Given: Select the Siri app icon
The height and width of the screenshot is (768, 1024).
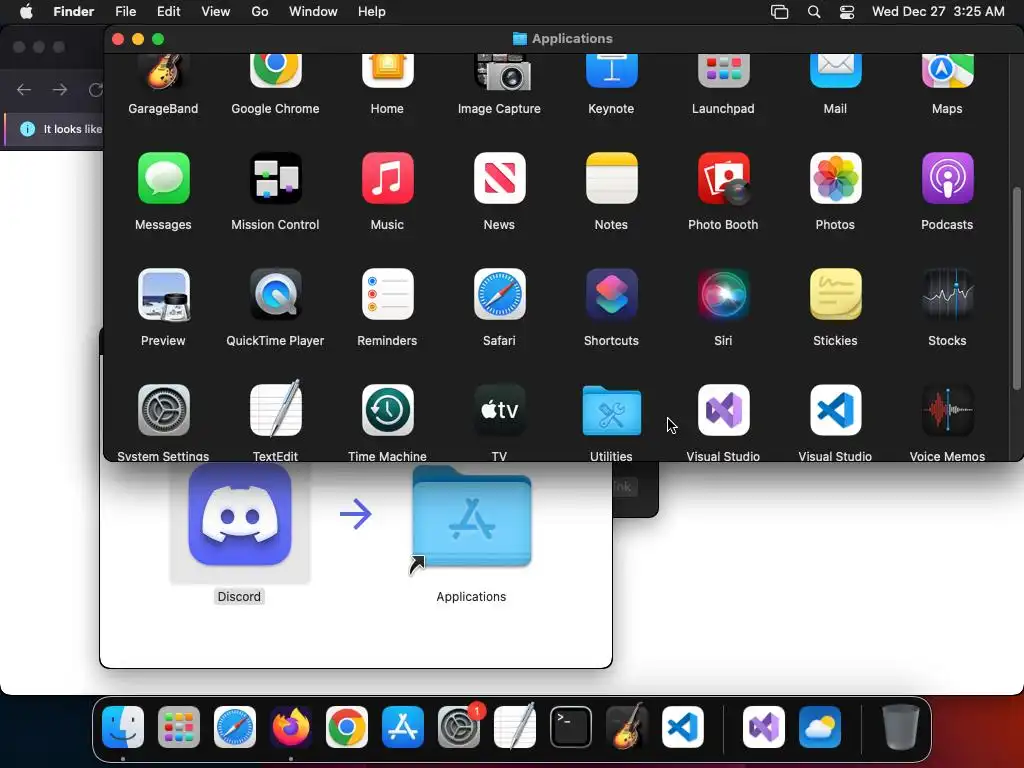Looking at the screenshot, I should coord(723,295).
